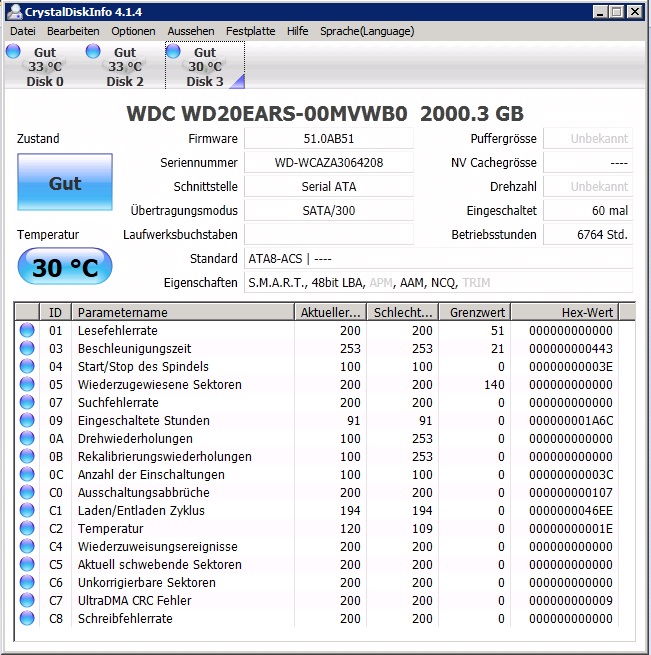The height and width of the screenshot is (655, 651).
Task: Click status orb for Beschleunigungszeit row
Action: [x=27, y=348]
